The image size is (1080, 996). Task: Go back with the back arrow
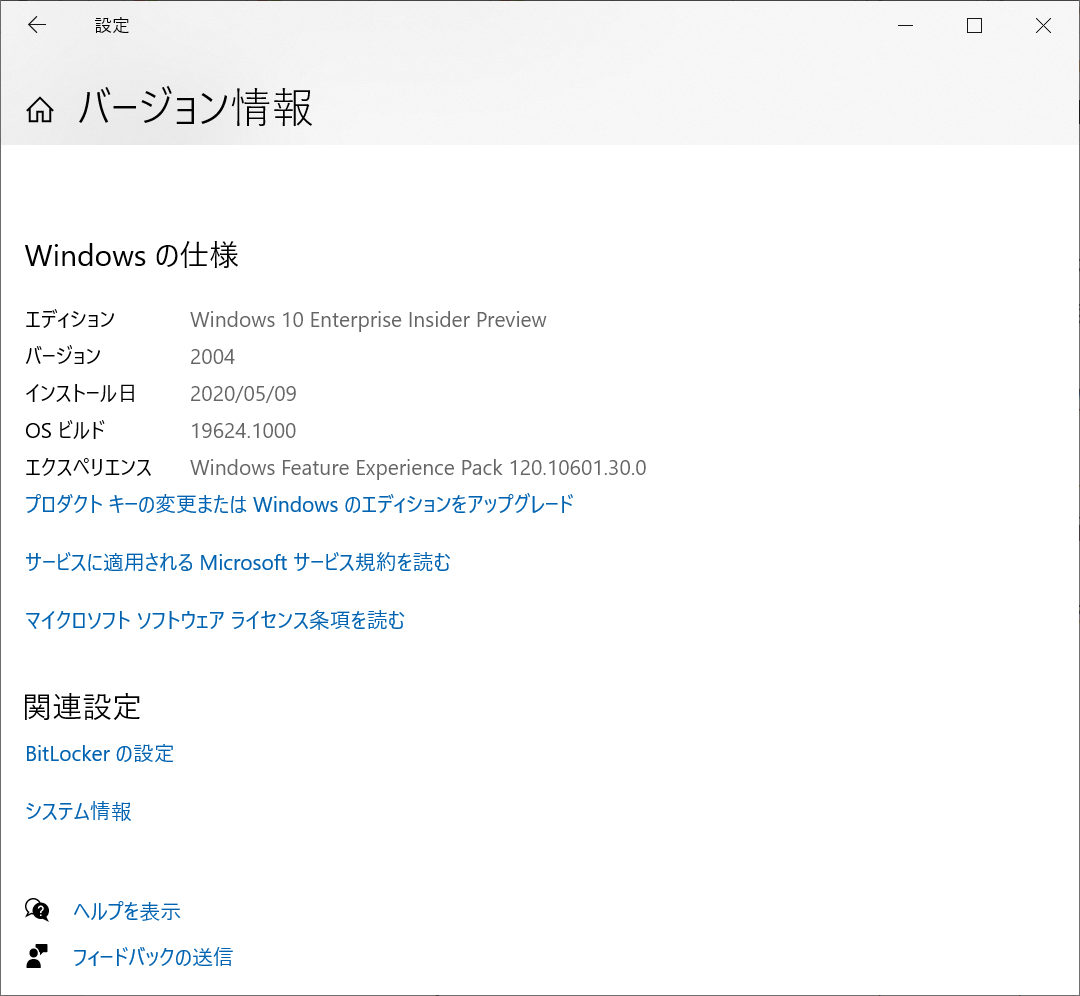pos(37,25)
